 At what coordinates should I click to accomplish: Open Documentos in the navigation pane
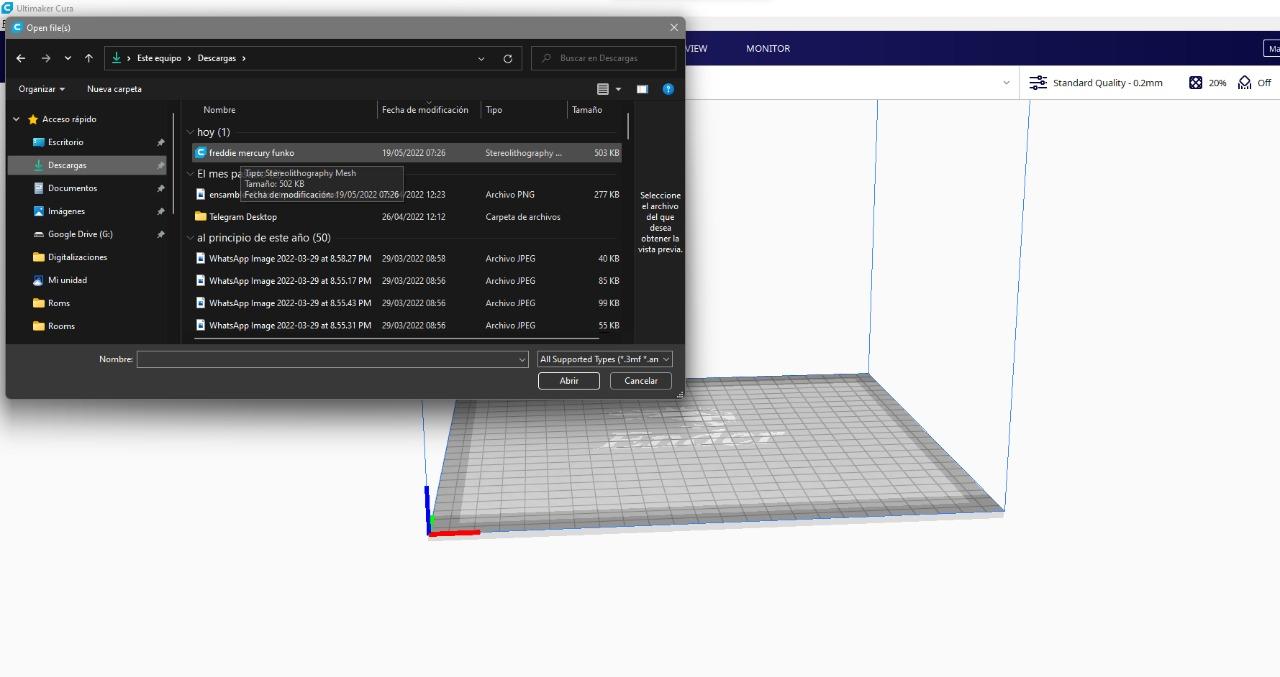pos(72,188)
